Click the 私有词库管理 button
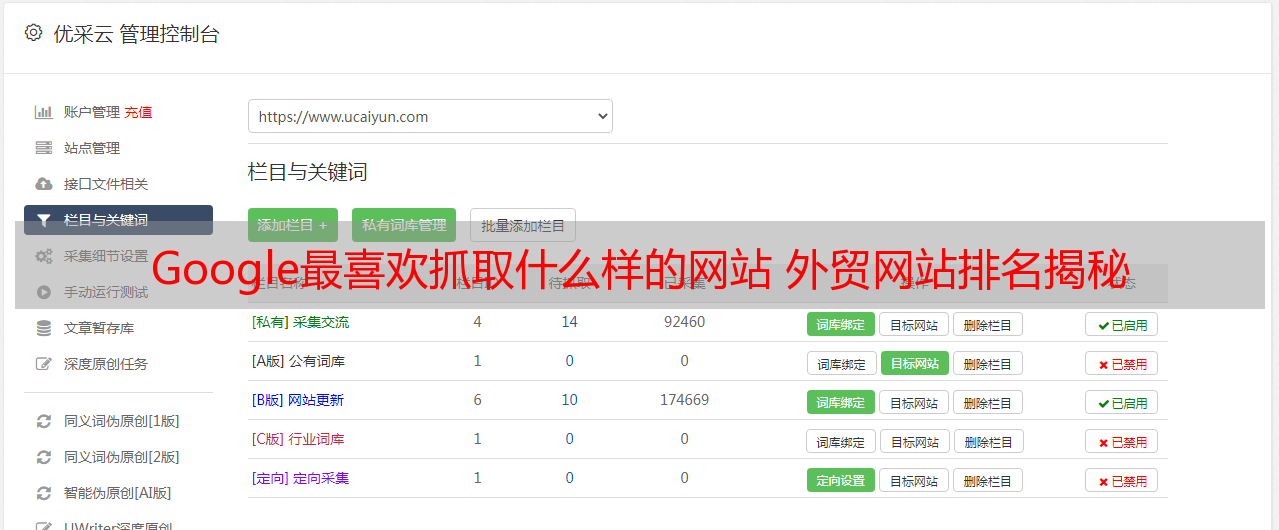 [404, 225]
